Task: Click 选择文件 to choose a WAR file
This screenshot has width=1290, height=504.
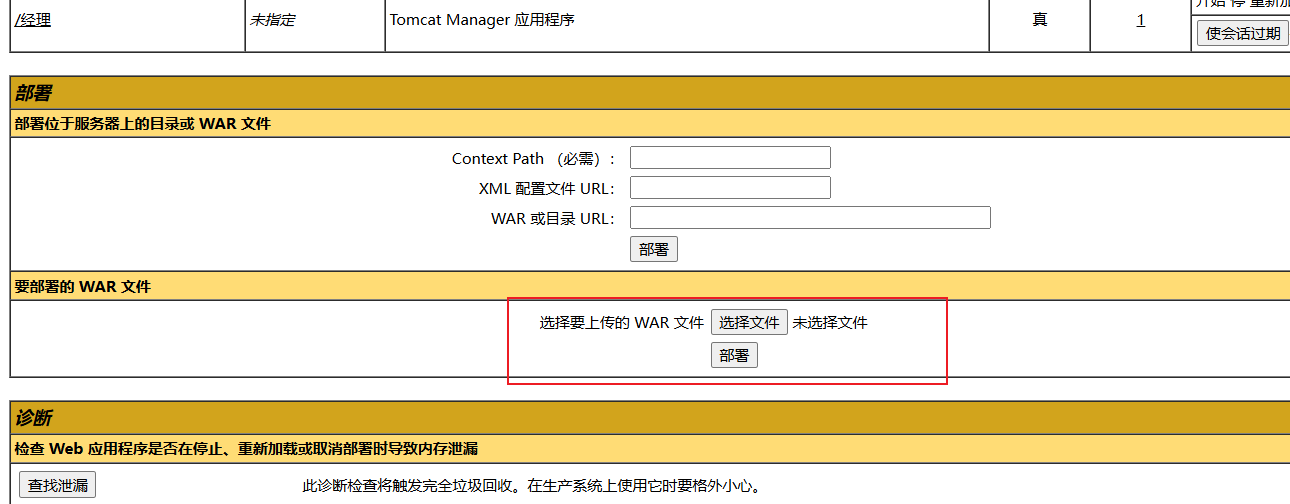Action: [x=749, y=322]
